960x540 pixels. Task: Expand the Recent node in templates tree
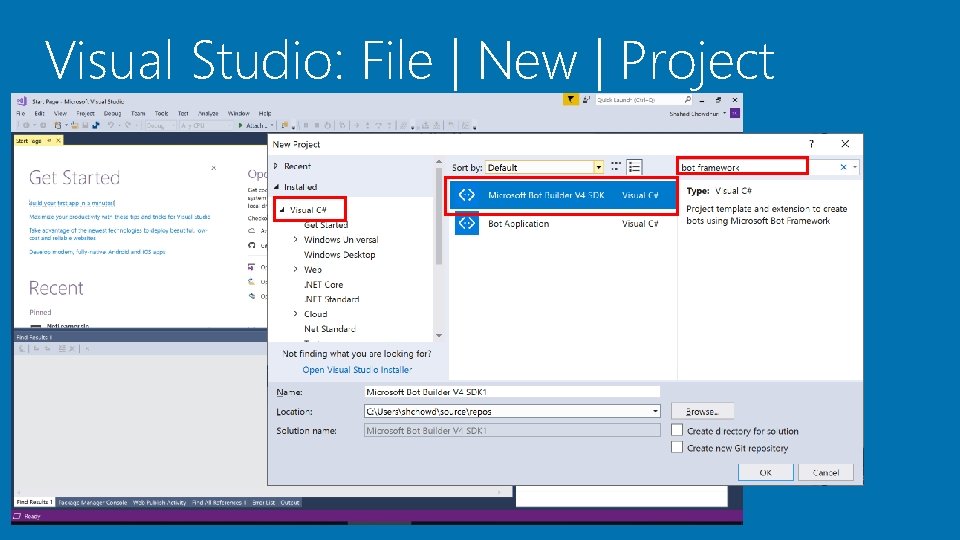pyautogui.click(x=276, y=166)
